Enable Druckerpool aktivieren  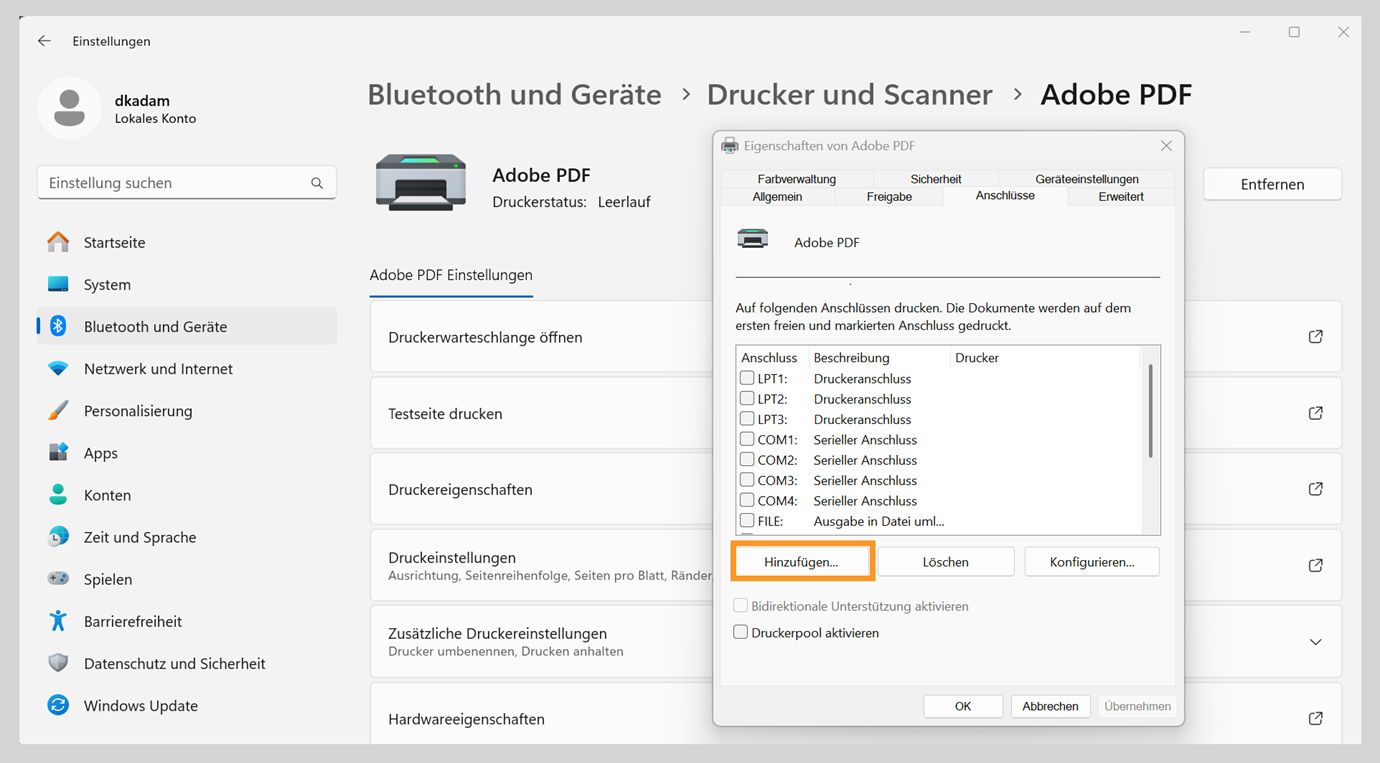click(x=740, y=632)
